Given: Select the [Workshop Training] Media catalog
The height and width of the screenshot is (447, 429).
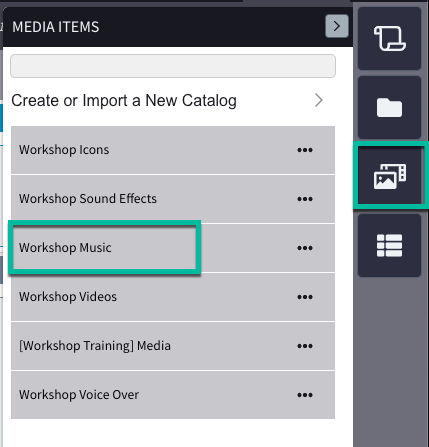Looking at the screenshot, I should click(x=95, y=346).
